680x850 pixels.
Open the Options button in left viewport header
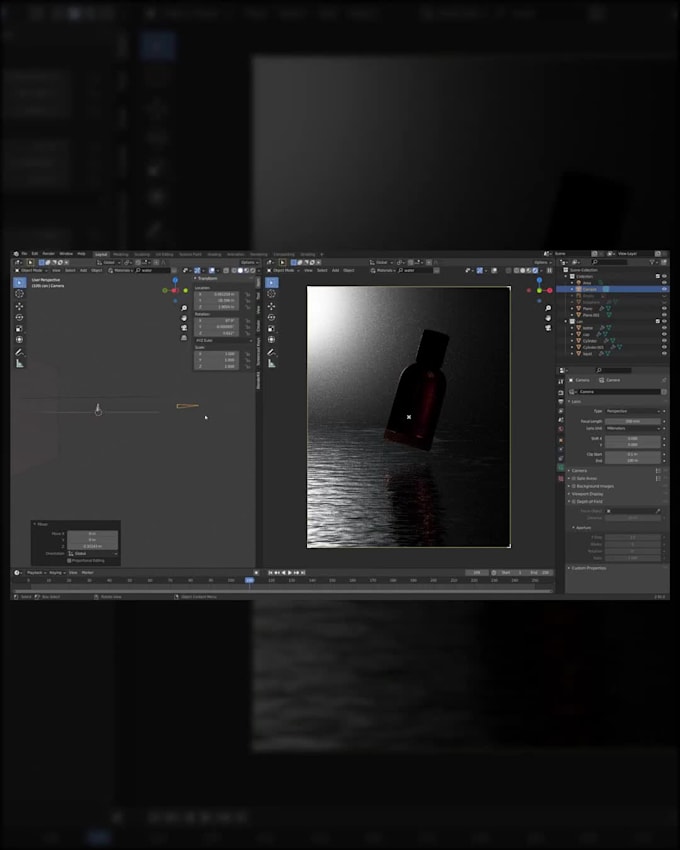[249, 262]
